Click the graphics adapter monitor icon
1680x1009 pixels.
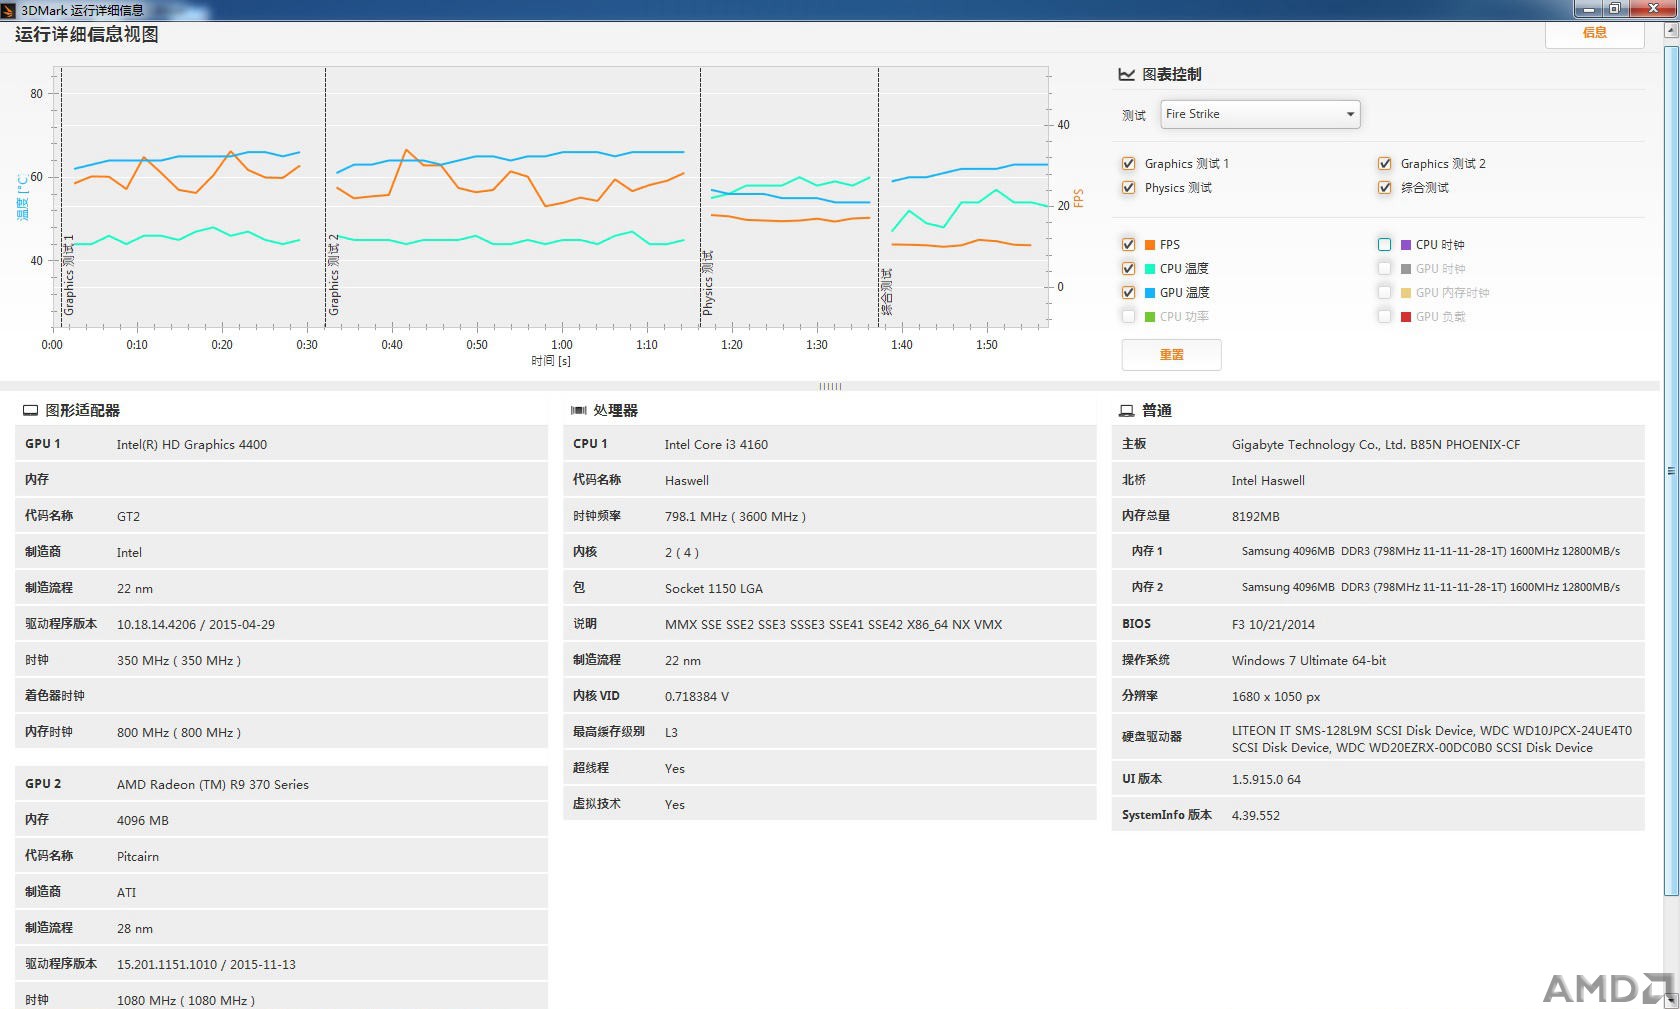tap(30, 410)
